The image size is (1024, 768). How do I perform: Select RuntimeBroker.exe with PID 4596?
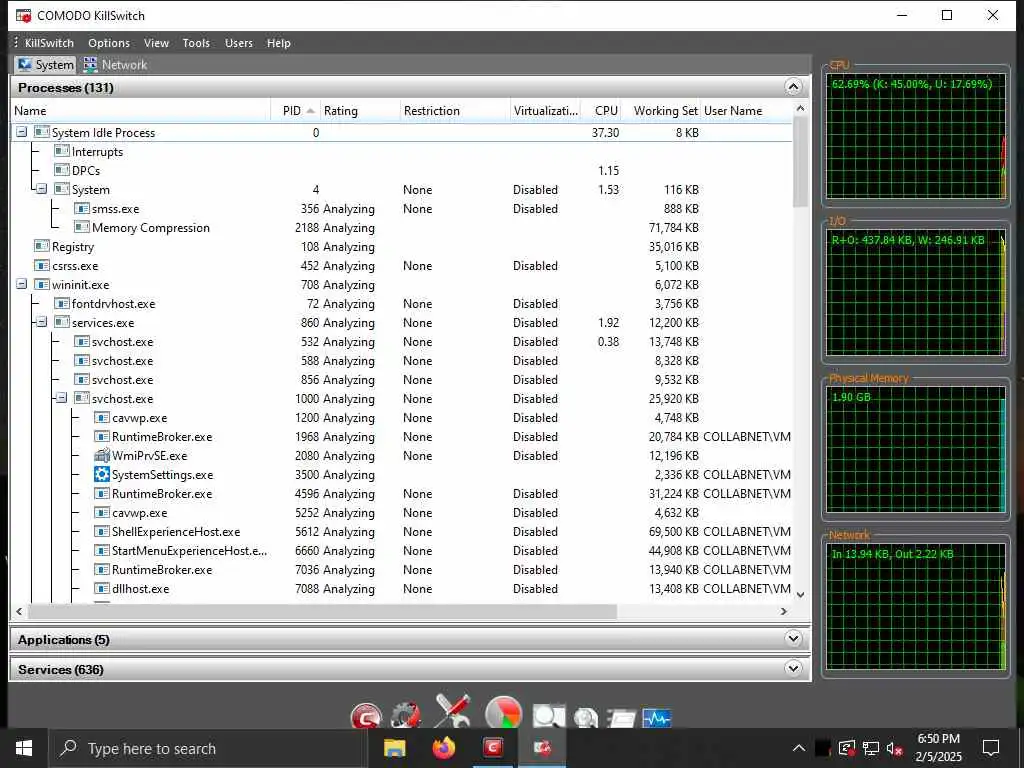[x=402, y=494]
